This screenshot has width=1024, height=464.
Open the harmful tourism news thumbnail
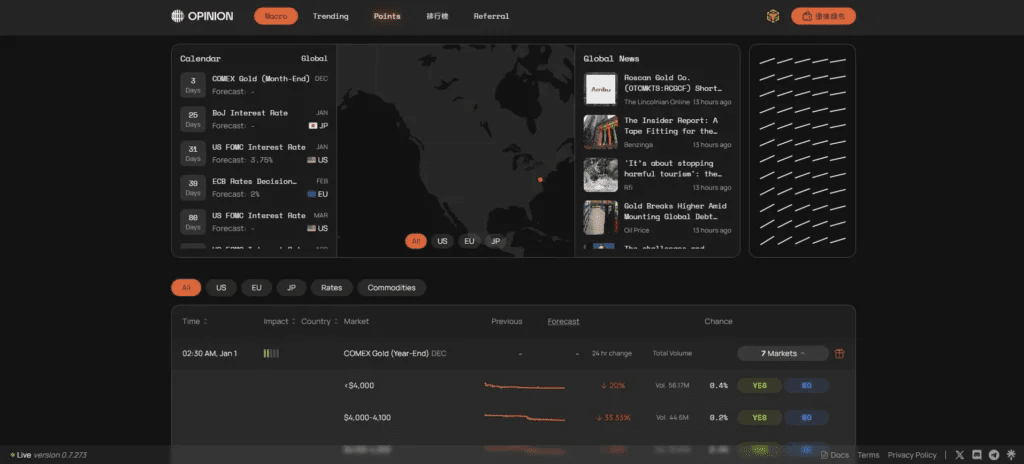click(600, 174)
